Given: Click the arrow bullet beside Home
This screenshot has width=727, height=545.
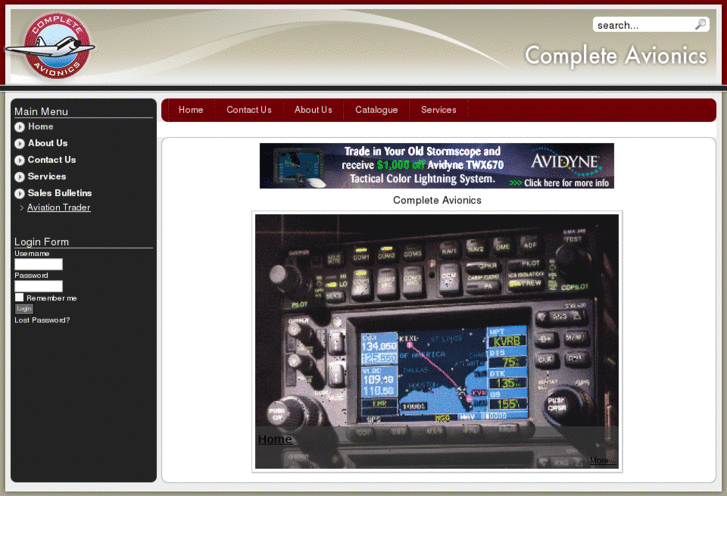Looking at the screenshot, I should pos(19,127).
